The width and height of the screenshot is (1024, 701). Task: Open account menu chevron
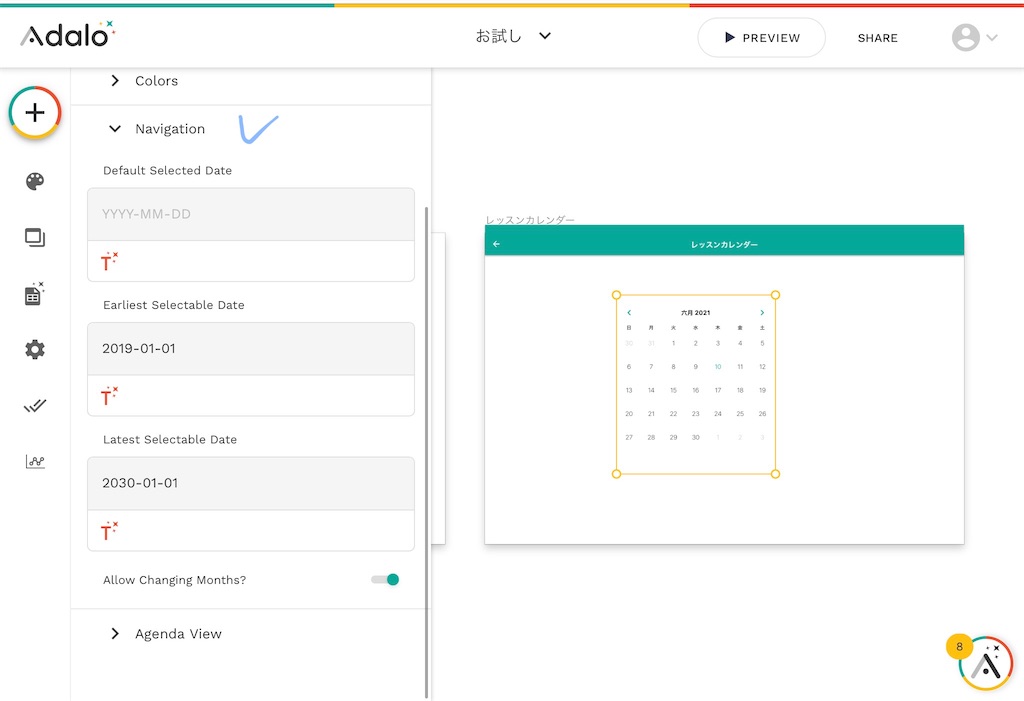[992, 37]
